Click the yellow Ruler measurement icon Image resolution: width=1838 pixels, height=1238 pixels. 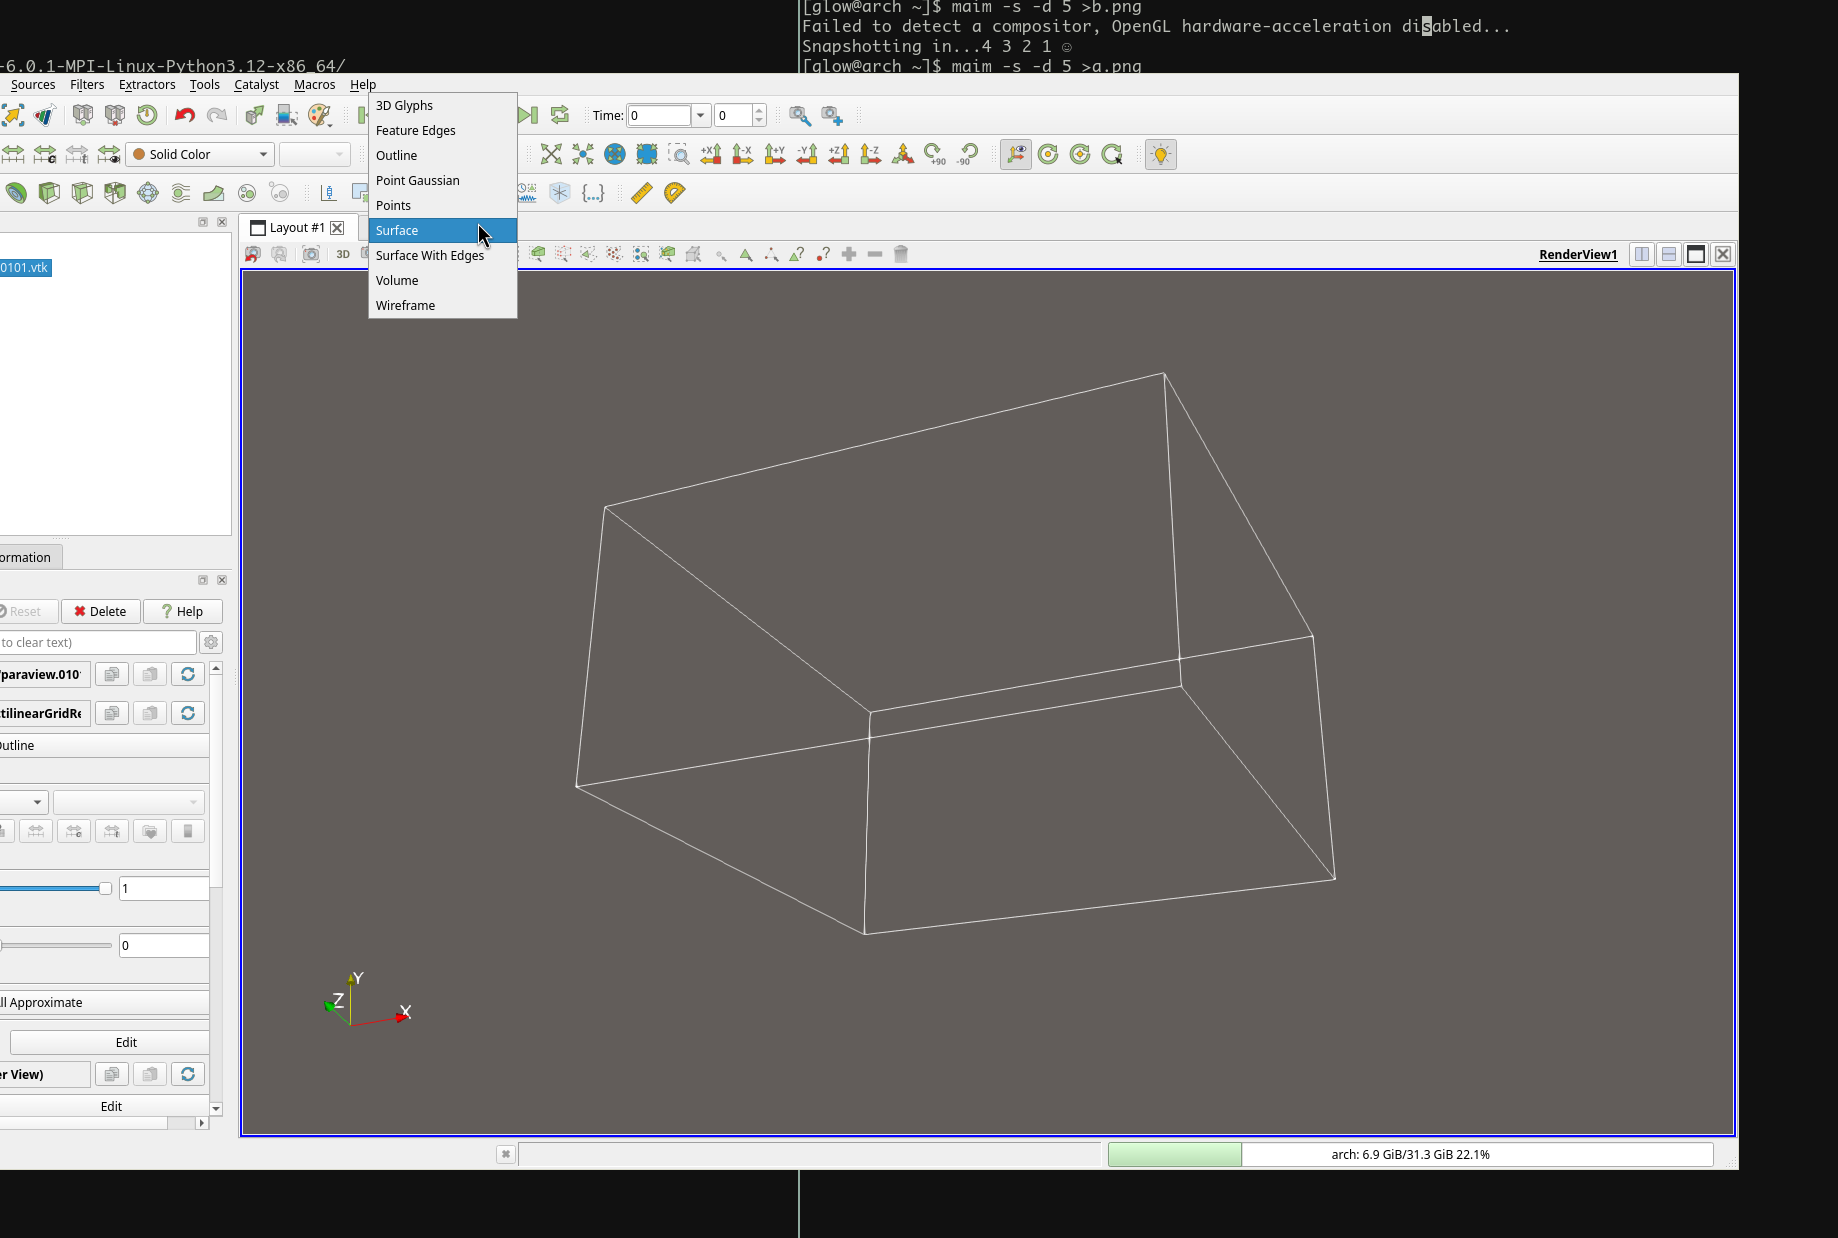[642, 193]
